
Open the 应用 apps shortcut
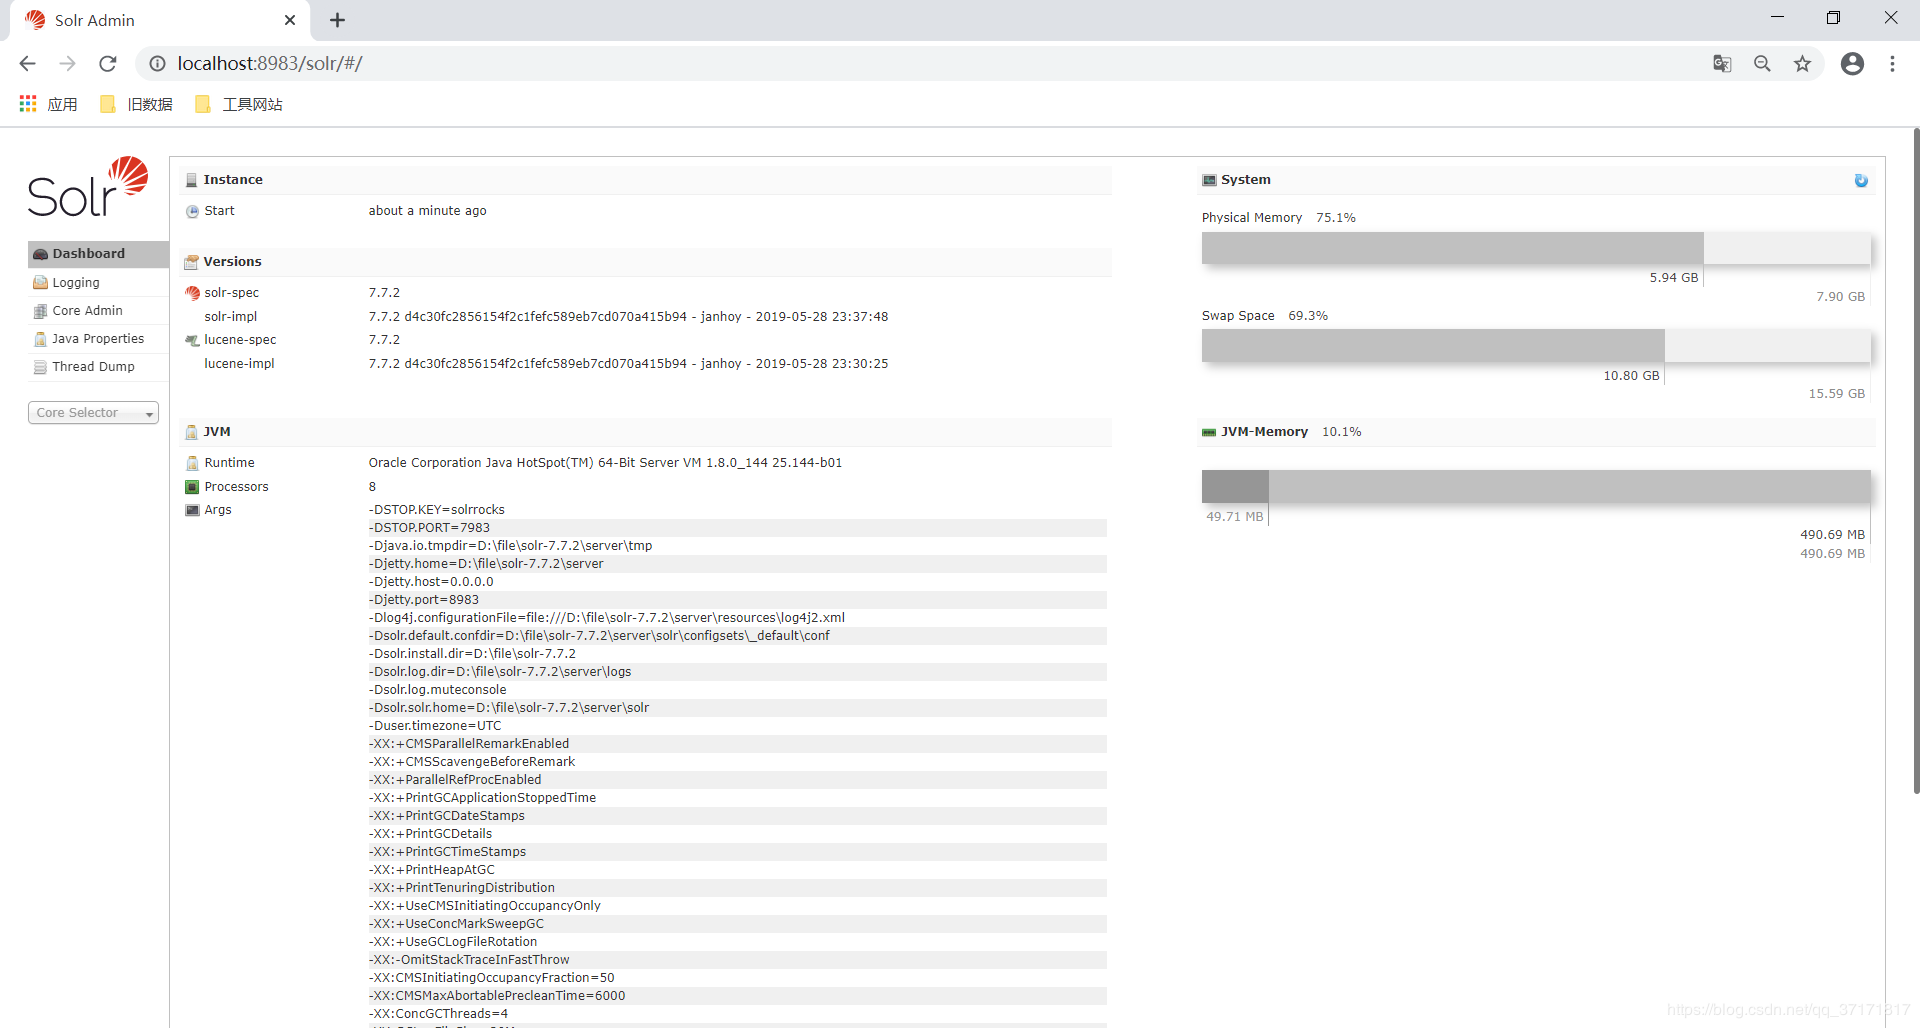pos(48,104)
